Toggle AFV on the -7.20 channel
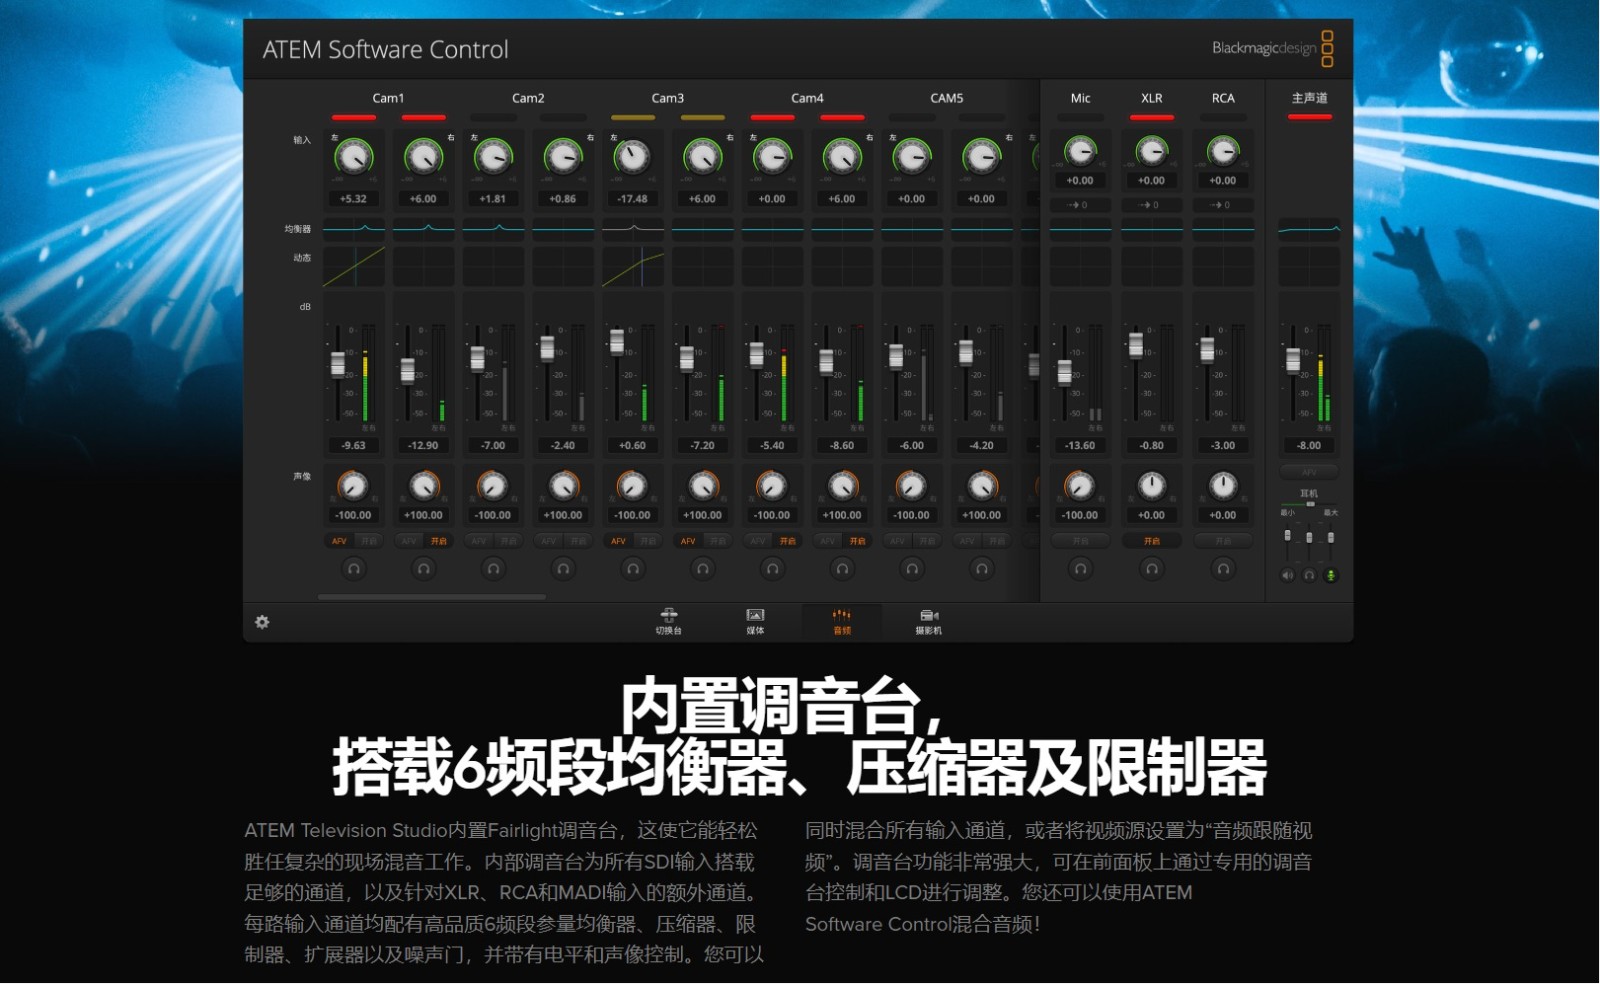 click(688, 541)
